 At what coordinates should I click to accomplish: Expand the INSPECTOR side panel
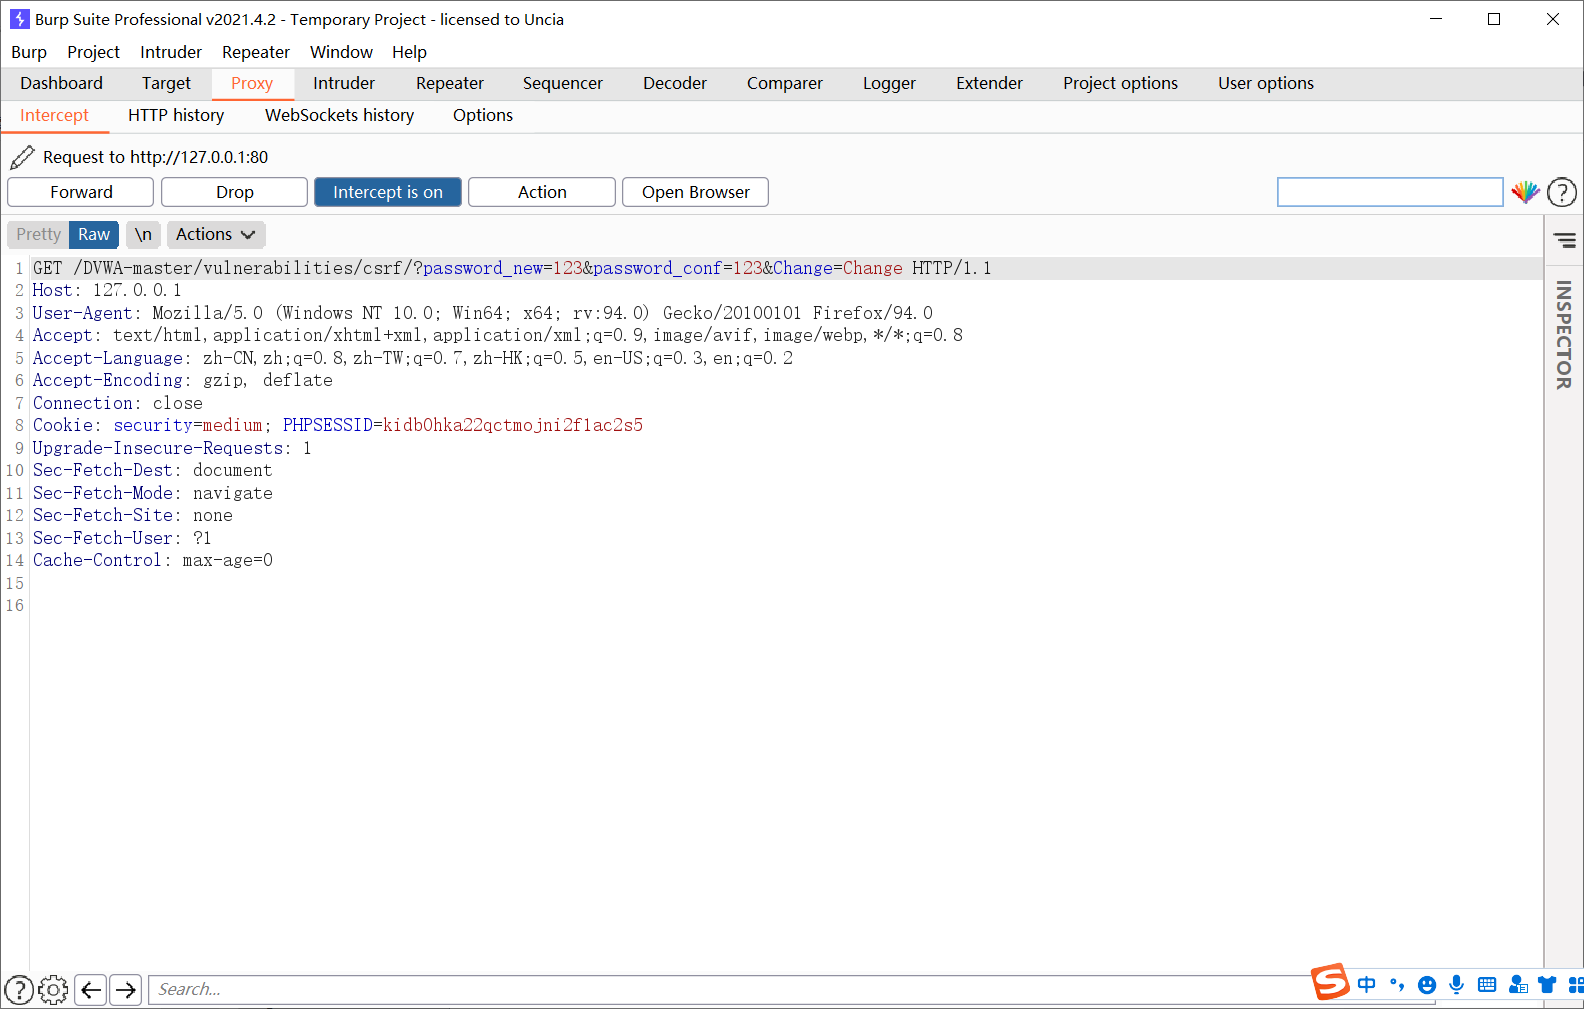point(1564,334)
